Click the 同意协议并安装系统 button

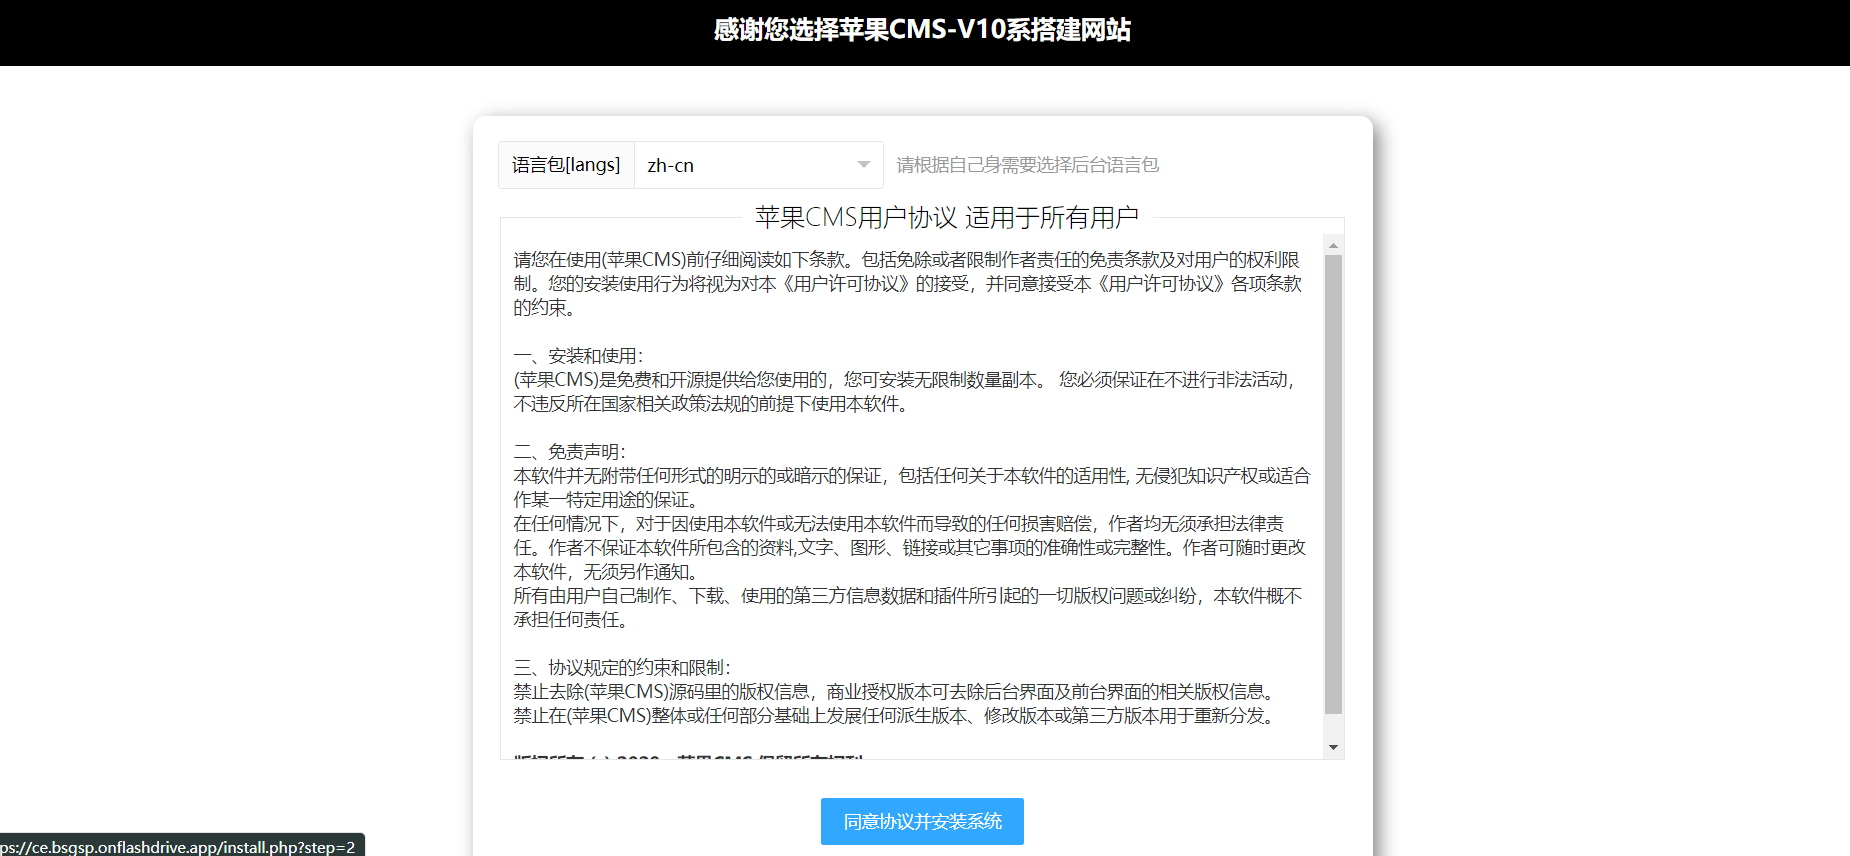[x=922, y=821]
